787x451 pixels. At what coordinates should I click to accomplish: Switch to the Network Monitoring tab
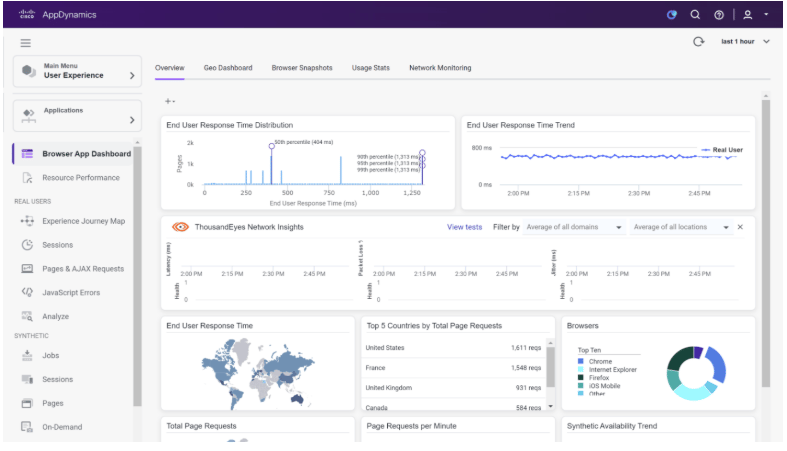(x=440, y=68)
